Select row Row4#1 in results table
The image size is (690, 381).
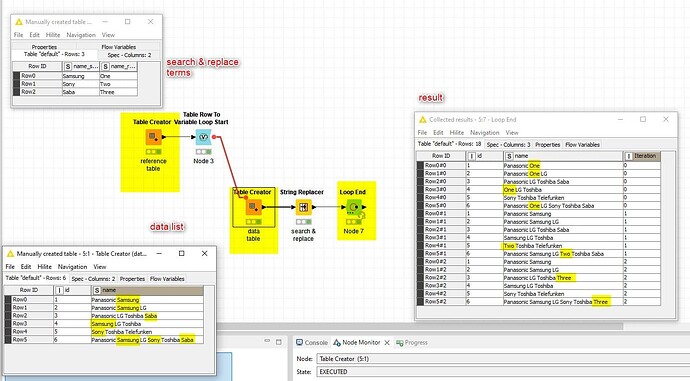[x=539, y=245]
